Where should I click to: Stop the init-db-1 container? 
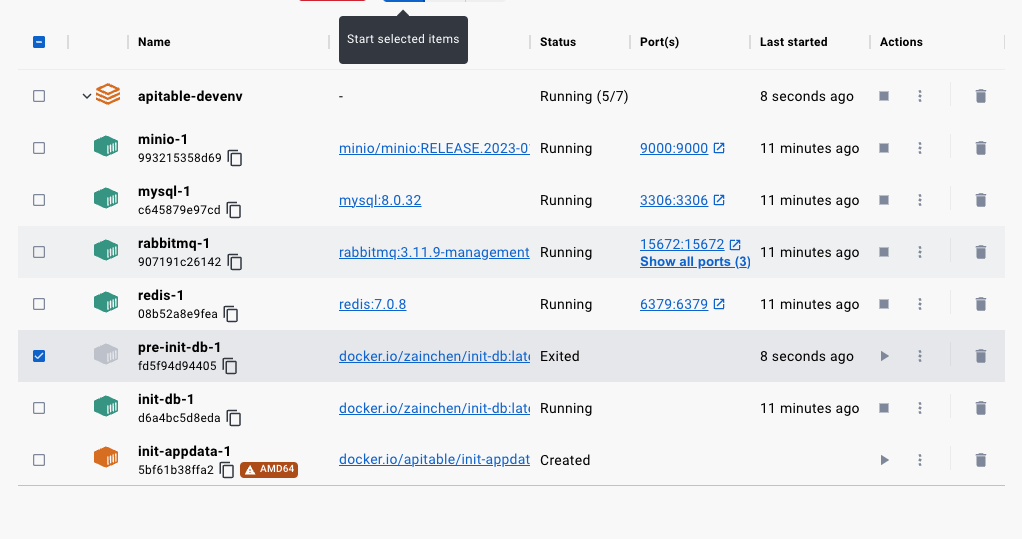click(884, 408)
